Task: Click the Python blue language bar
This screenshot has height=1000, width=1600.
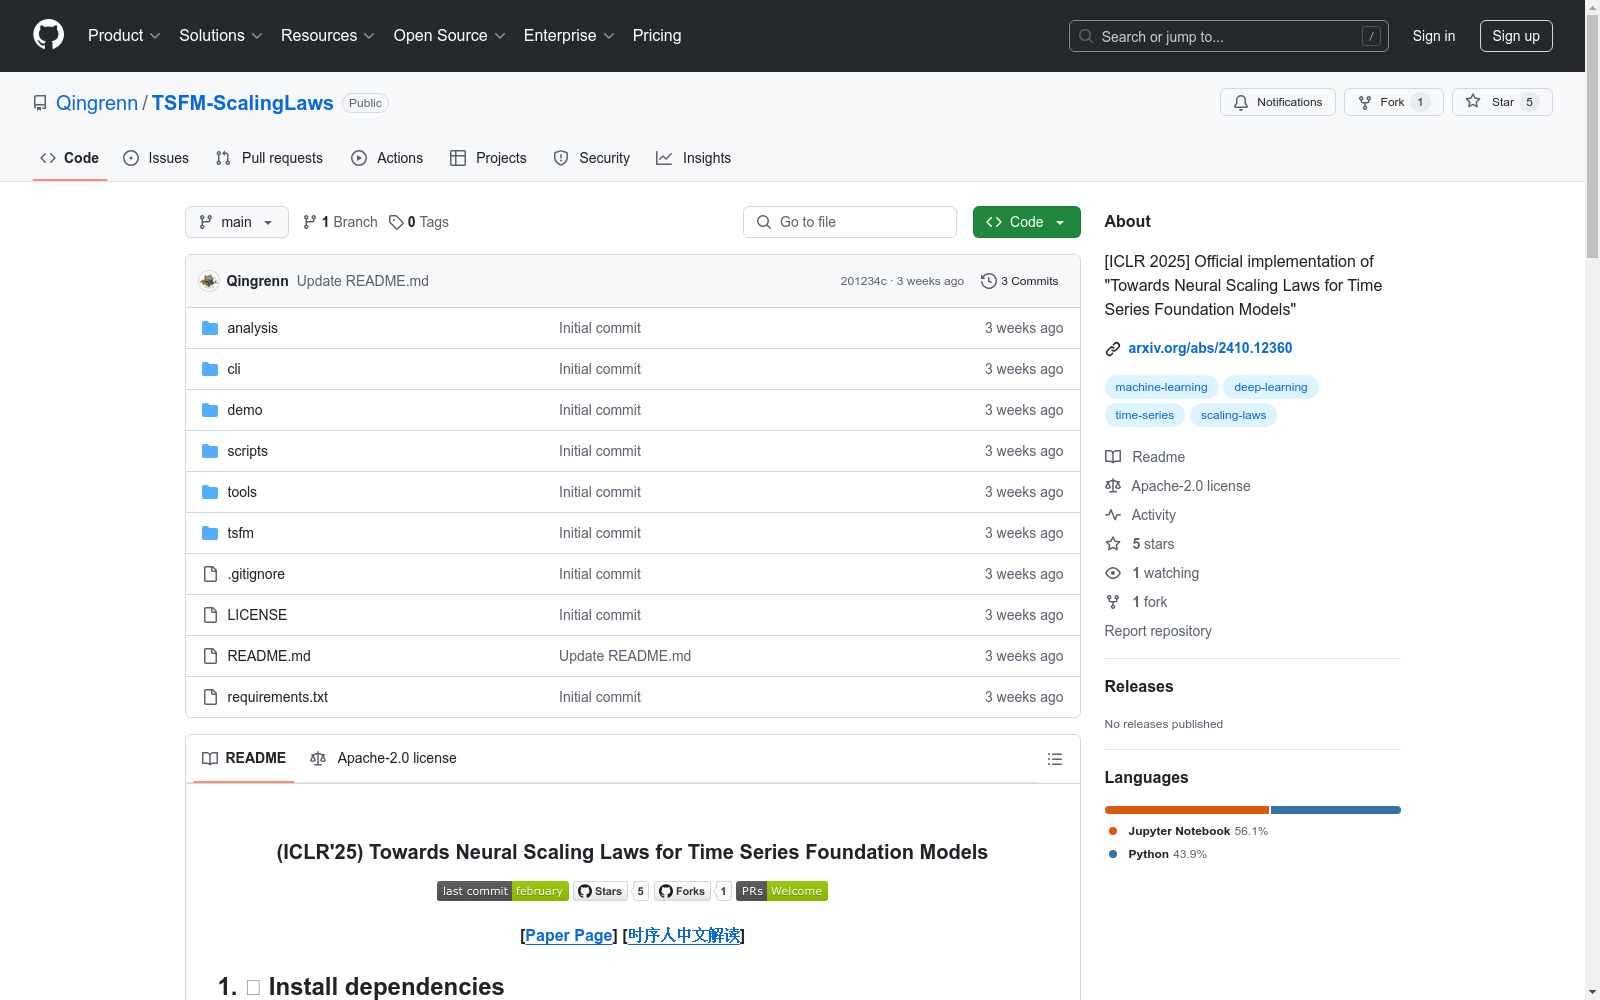Action: coord(1336,810)
